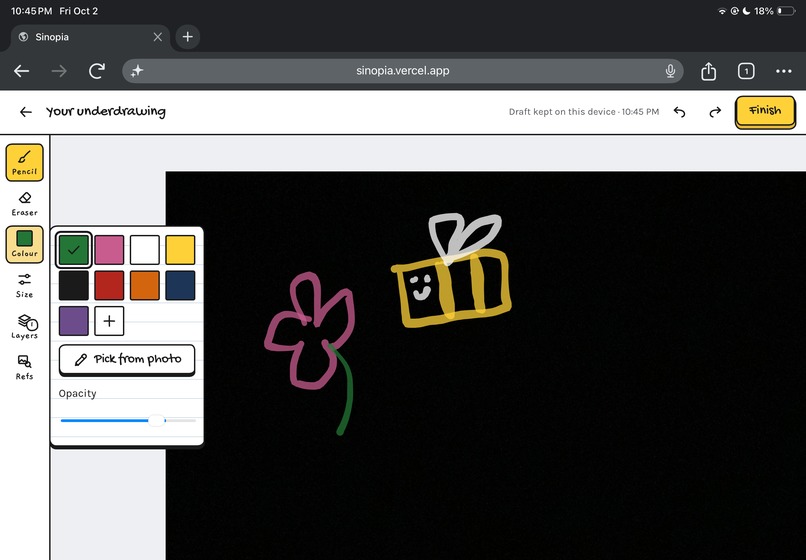Click the Draft kept on this device text
806x560 pixels.
coord(584,112)
